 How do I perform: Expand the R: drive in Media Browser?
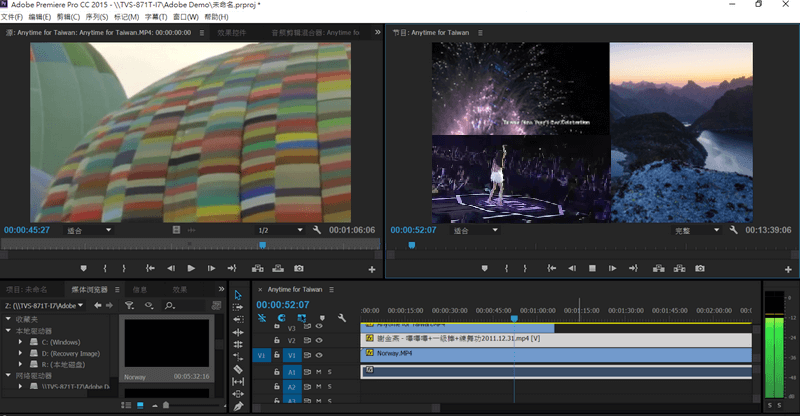(20, 364)
